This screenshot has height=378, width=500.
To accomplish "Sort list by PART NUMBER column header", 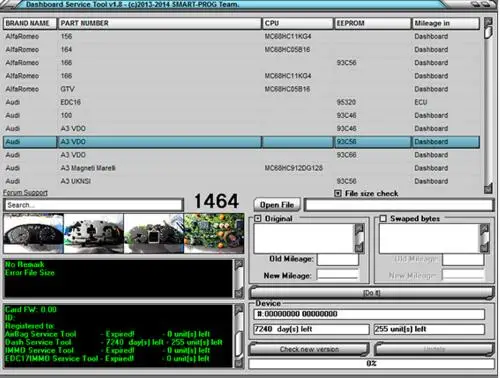I will point(159,23).
